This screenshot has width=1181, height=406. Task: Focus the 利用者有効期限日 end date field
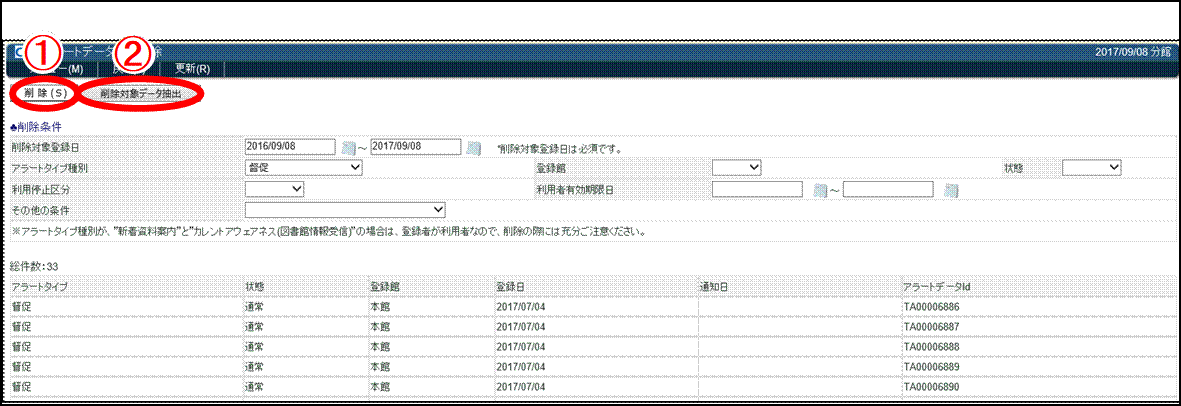[889, 188]
